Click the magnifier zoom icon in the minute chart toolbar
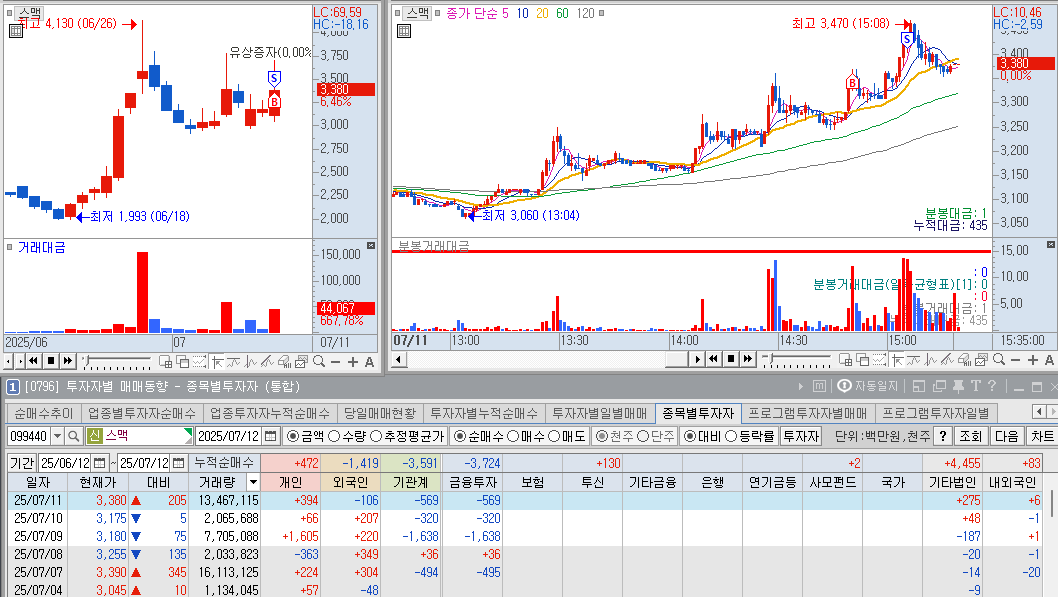The height and width of the screenshot is (597, 1058). [999, 360]
